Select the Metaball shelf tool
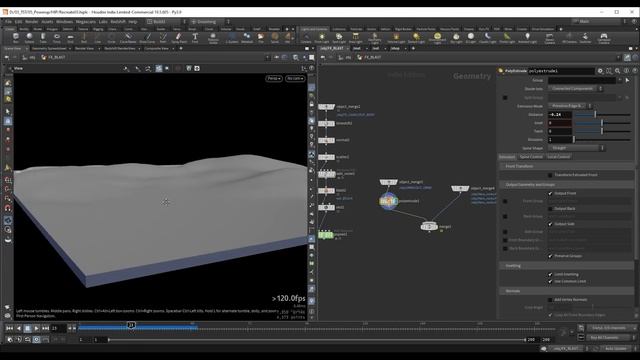 (247, 38)
